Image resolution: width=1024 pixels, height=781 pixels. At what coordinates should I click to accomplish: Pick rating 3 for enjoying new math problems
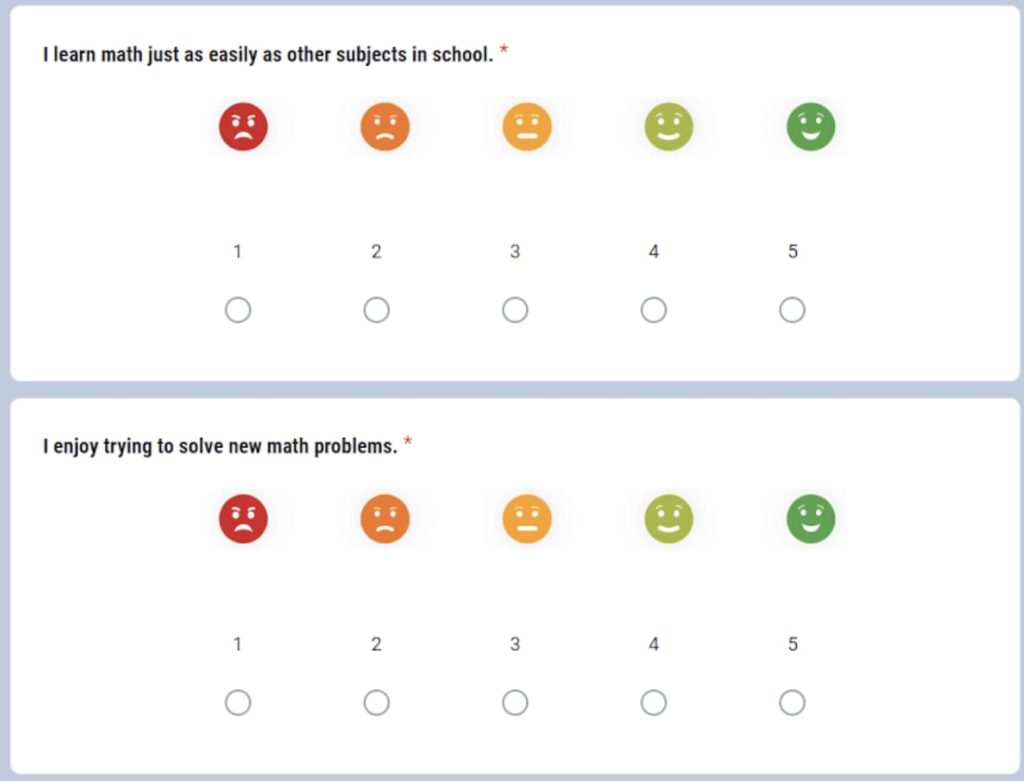coord(515,703)
